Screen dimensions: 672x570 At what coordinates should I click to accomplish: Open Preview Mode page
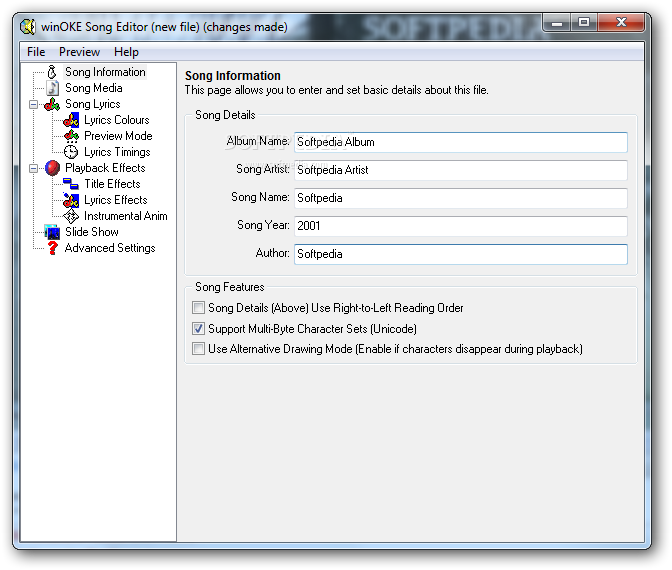pyautogui.click(x=118, y=136)
